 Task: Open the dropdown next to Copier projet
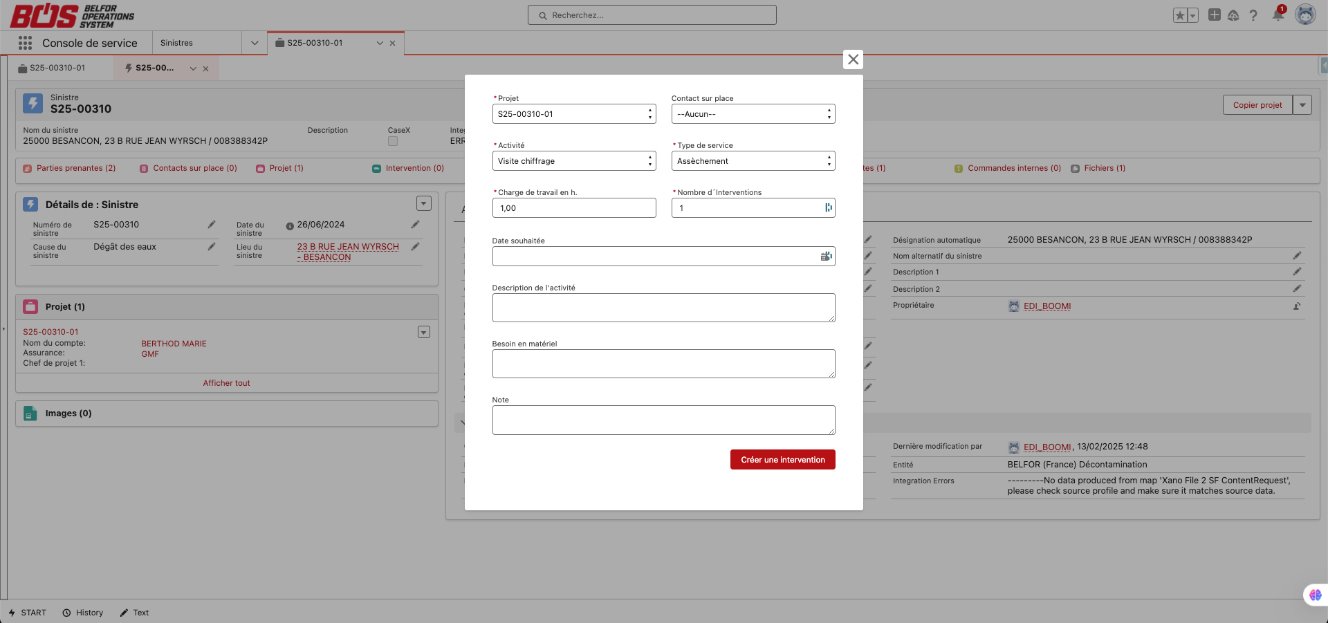coord(1301,105)
